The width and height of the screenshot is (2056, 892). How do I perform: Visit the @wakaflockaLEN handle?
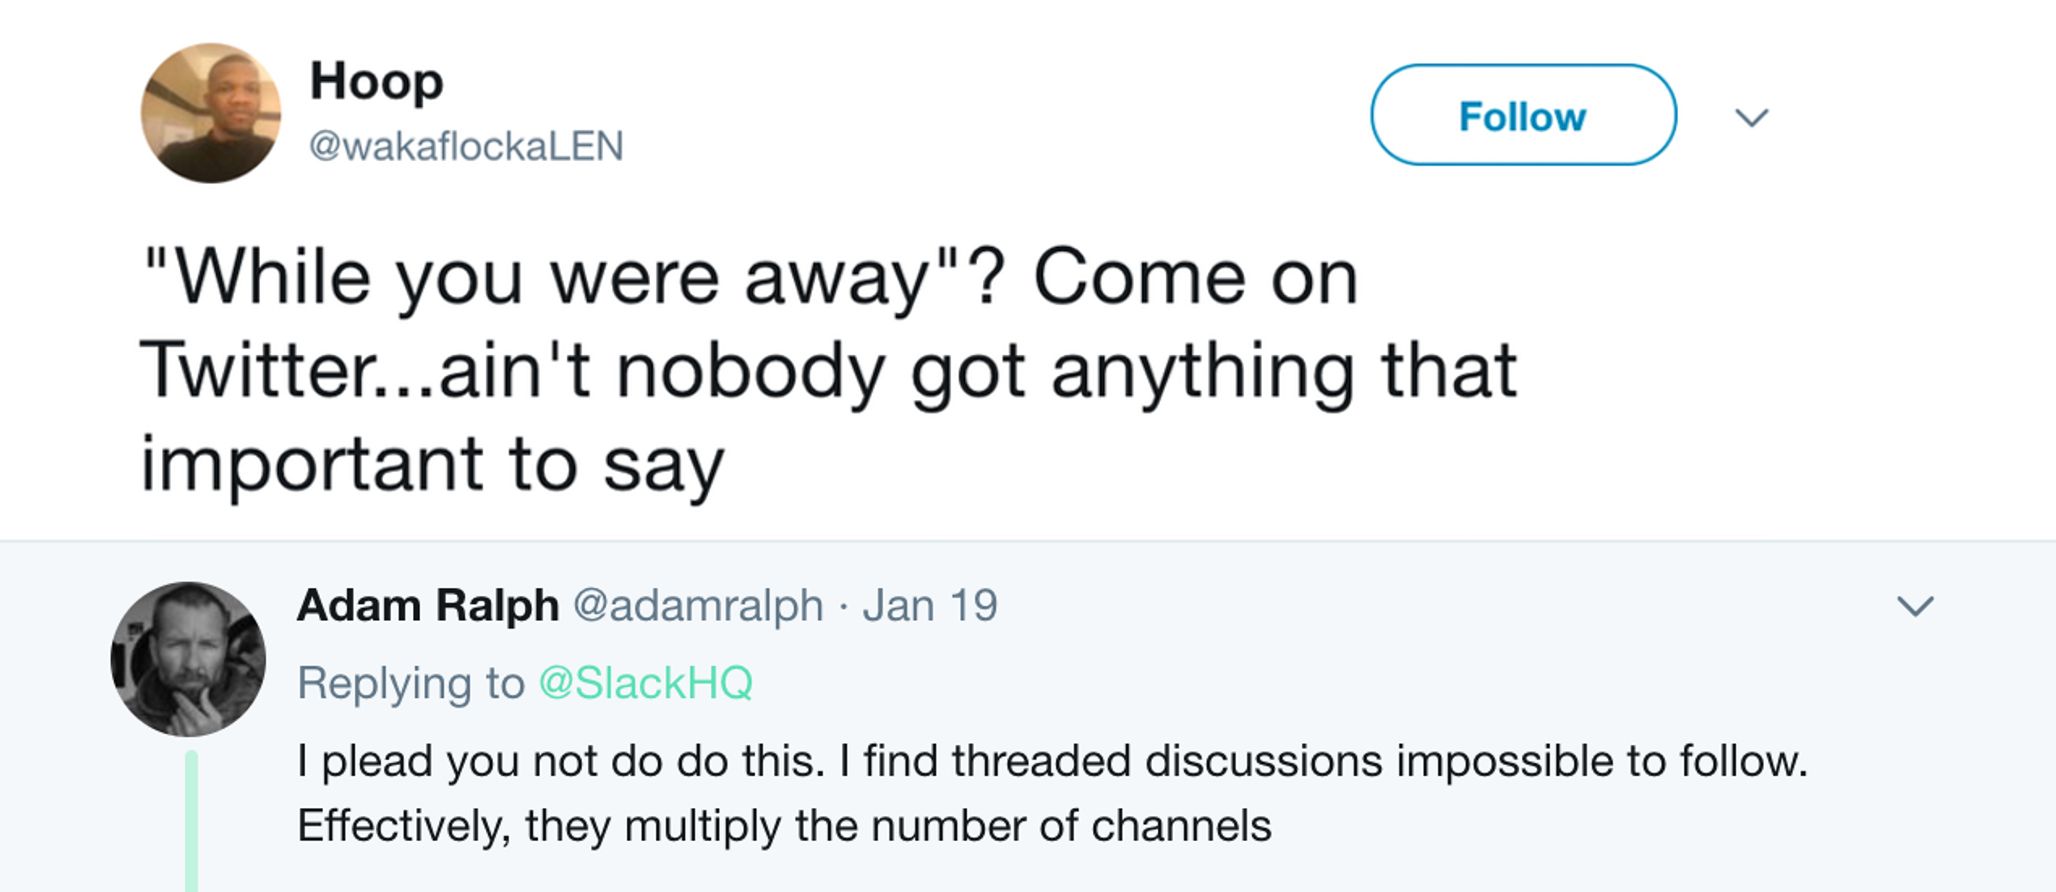click(x=466, y=146)
